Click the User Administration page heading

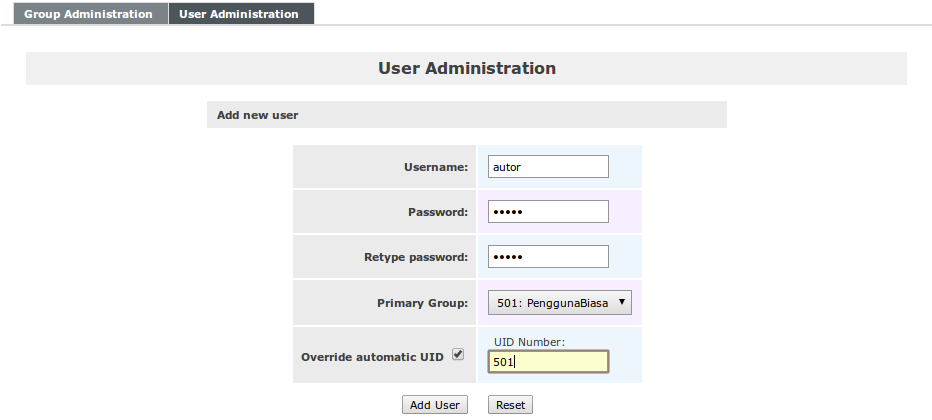tap(466, 68)
